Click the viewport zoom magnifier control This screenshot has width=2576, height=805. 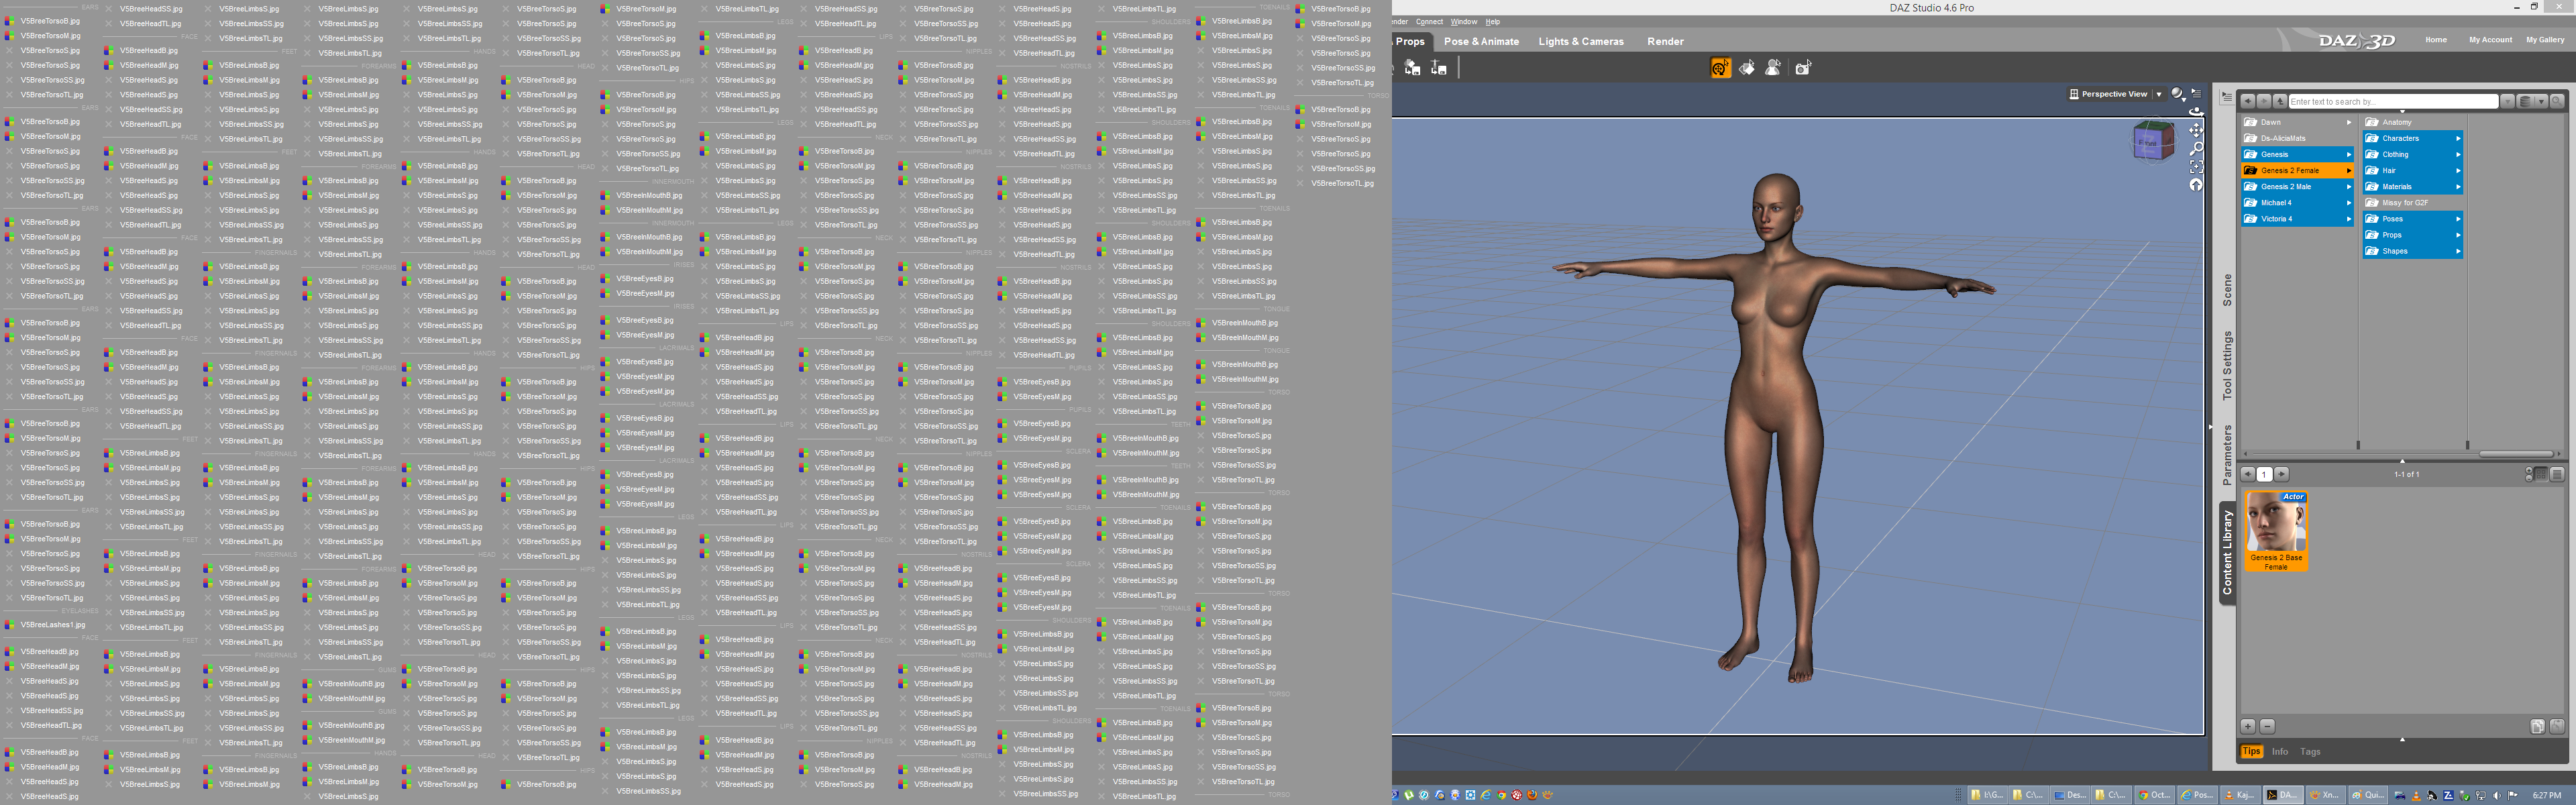coord(2196,148)
